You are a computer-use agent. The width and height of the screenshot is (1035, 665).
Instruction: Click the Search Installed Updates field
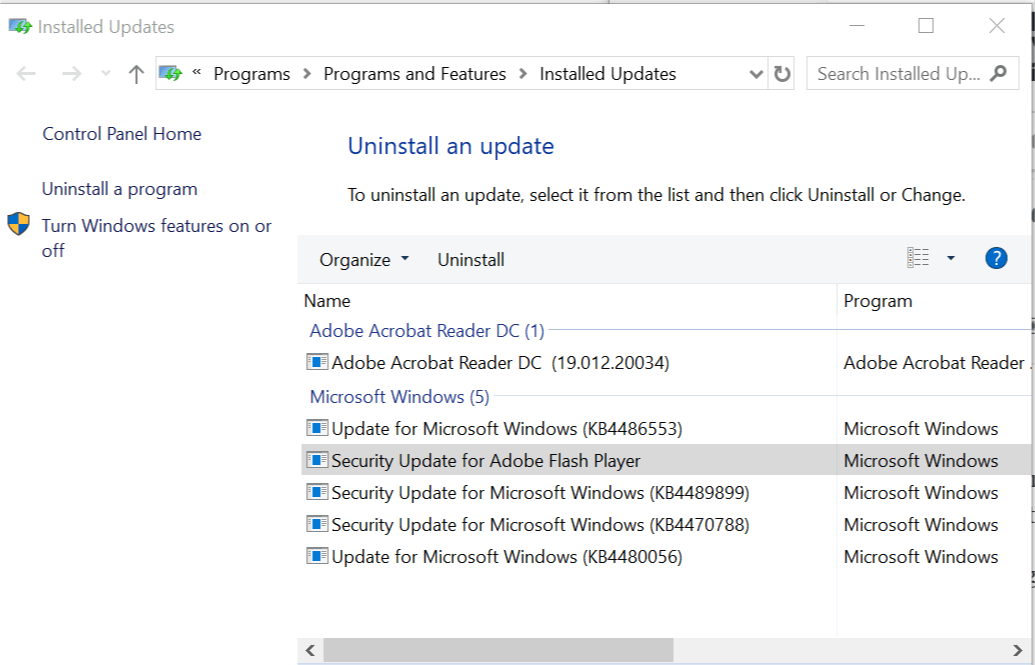[912, 73]
